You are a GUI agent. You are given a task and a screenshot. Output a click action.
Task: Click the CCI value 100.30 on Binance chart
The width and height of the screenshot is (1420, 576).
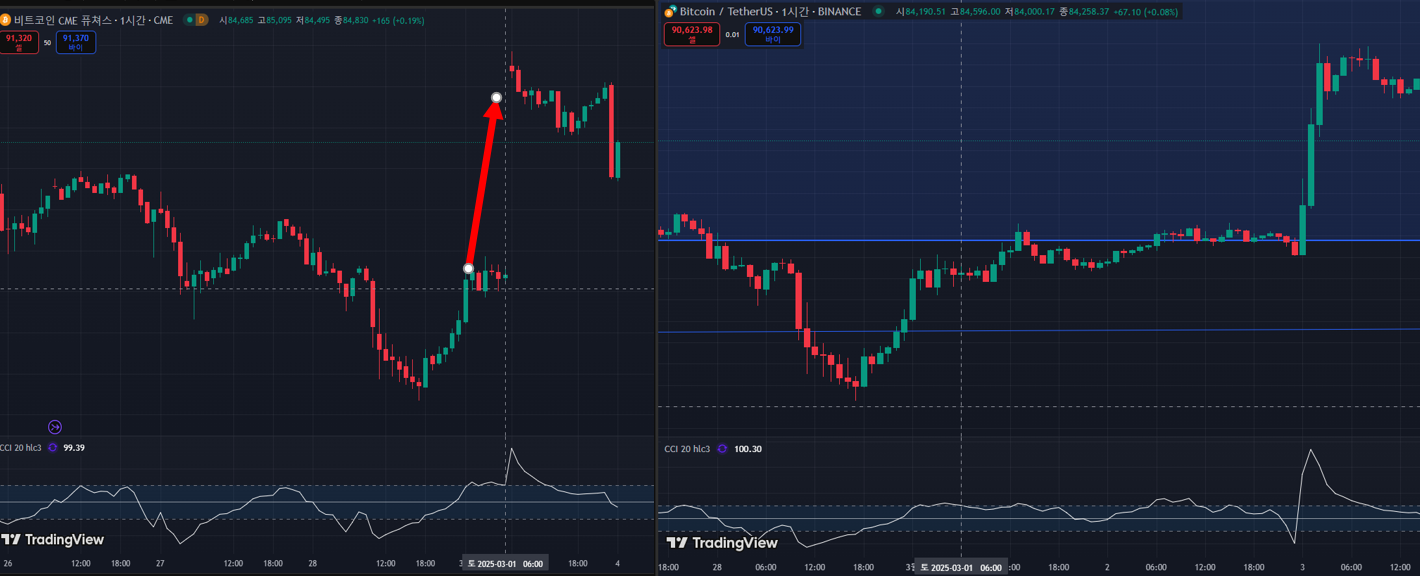(x=748, y=449)
